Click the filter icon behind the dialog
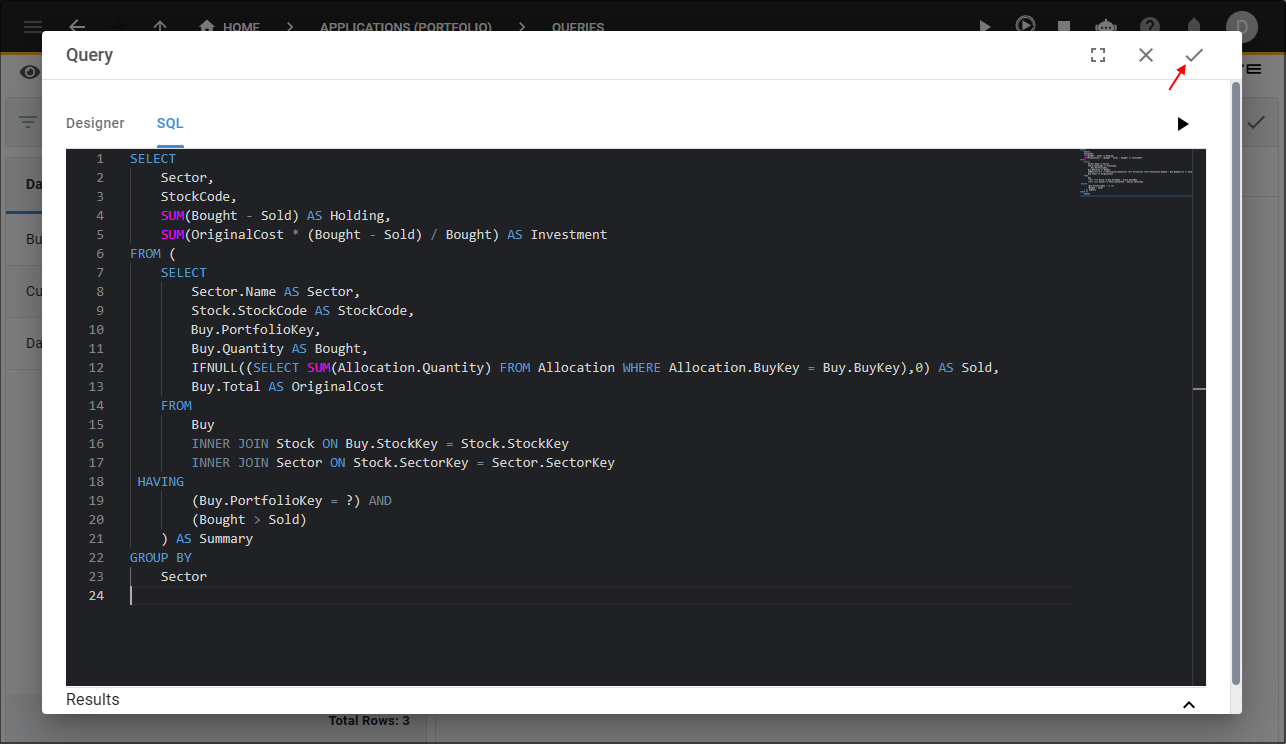This screenshot has height=744, width=1286. 28,122
